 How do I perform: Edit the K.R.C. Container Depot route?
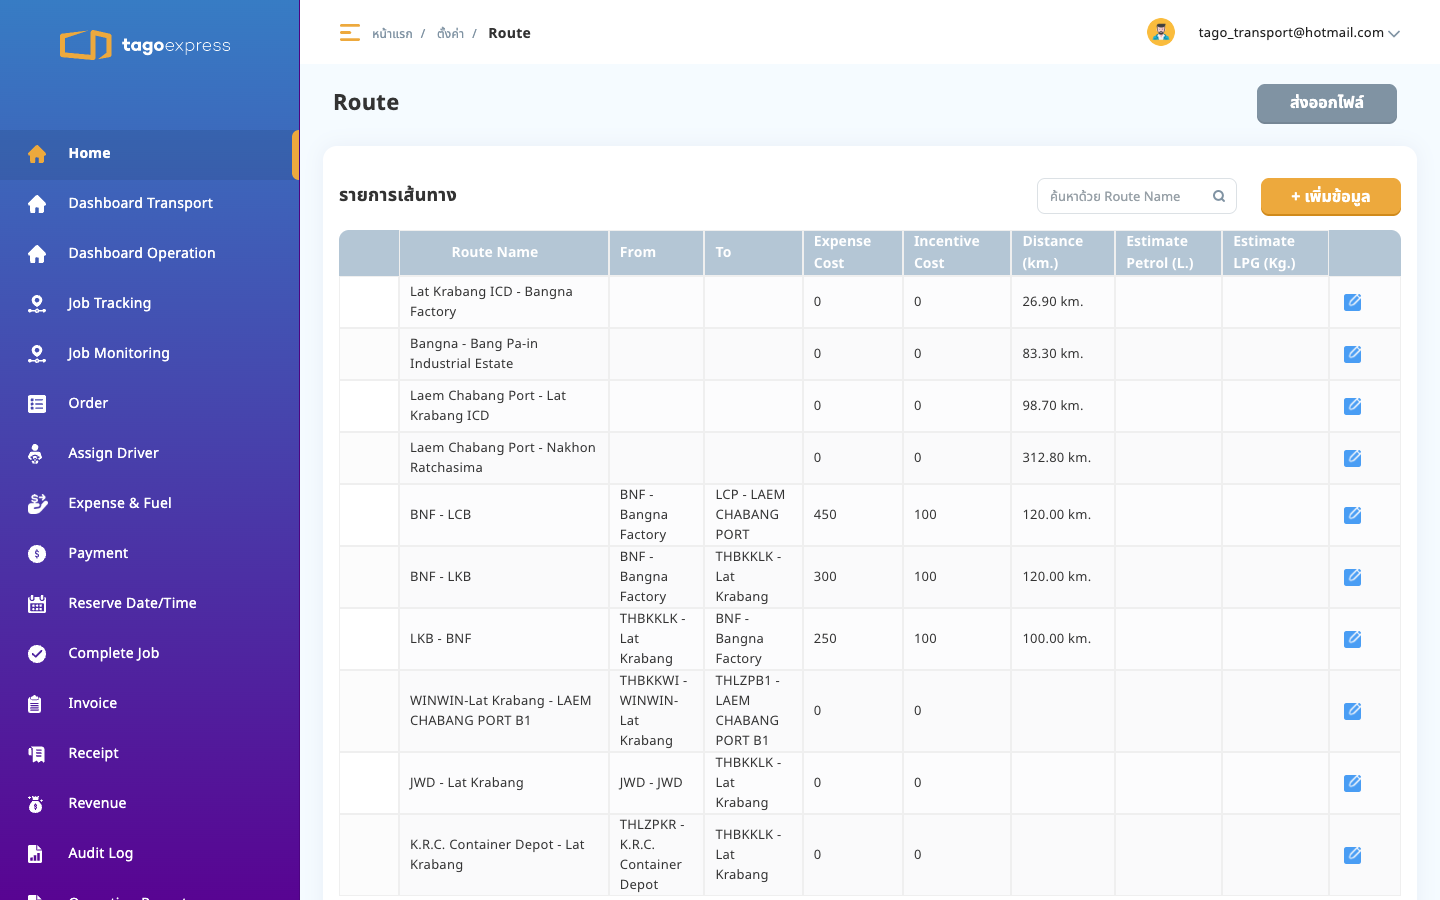(x=1352, y=855)
